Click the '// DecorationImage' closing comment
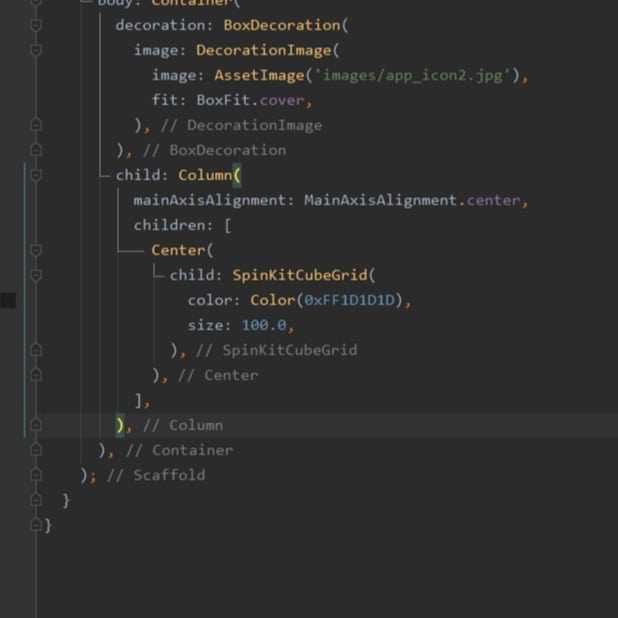618x618 pixels. (x=241, y=125)
